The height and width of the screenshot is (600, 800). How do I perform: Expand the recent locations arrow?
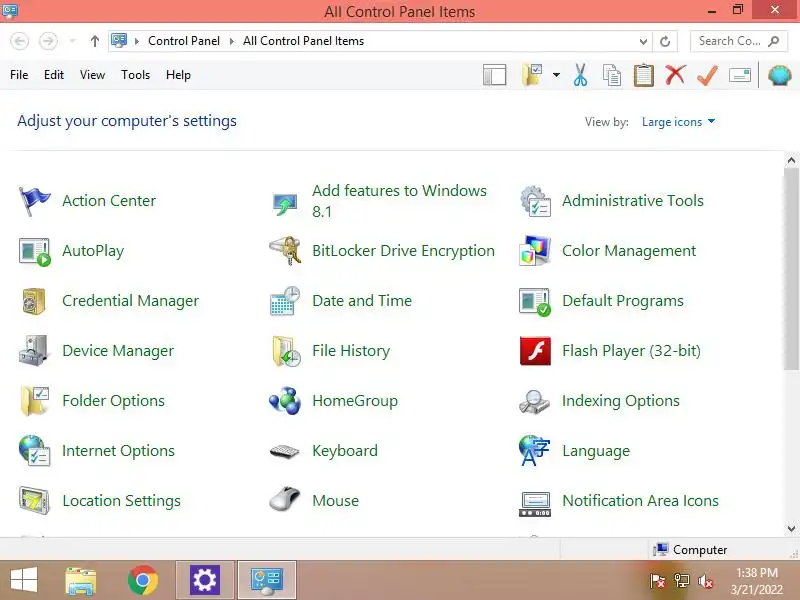tap(72, 41)
